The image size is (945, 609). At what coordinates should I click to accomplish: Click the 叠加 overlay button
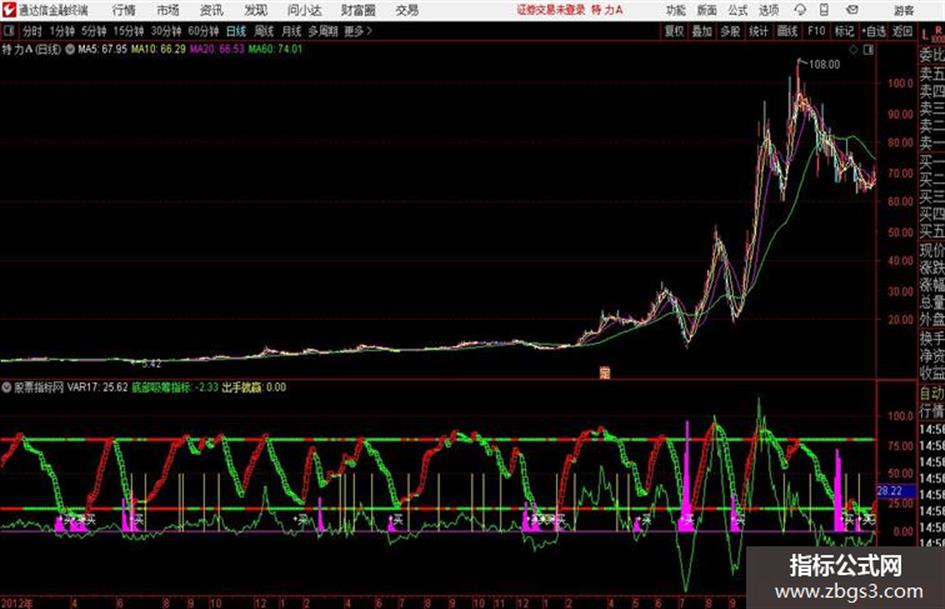702,31
